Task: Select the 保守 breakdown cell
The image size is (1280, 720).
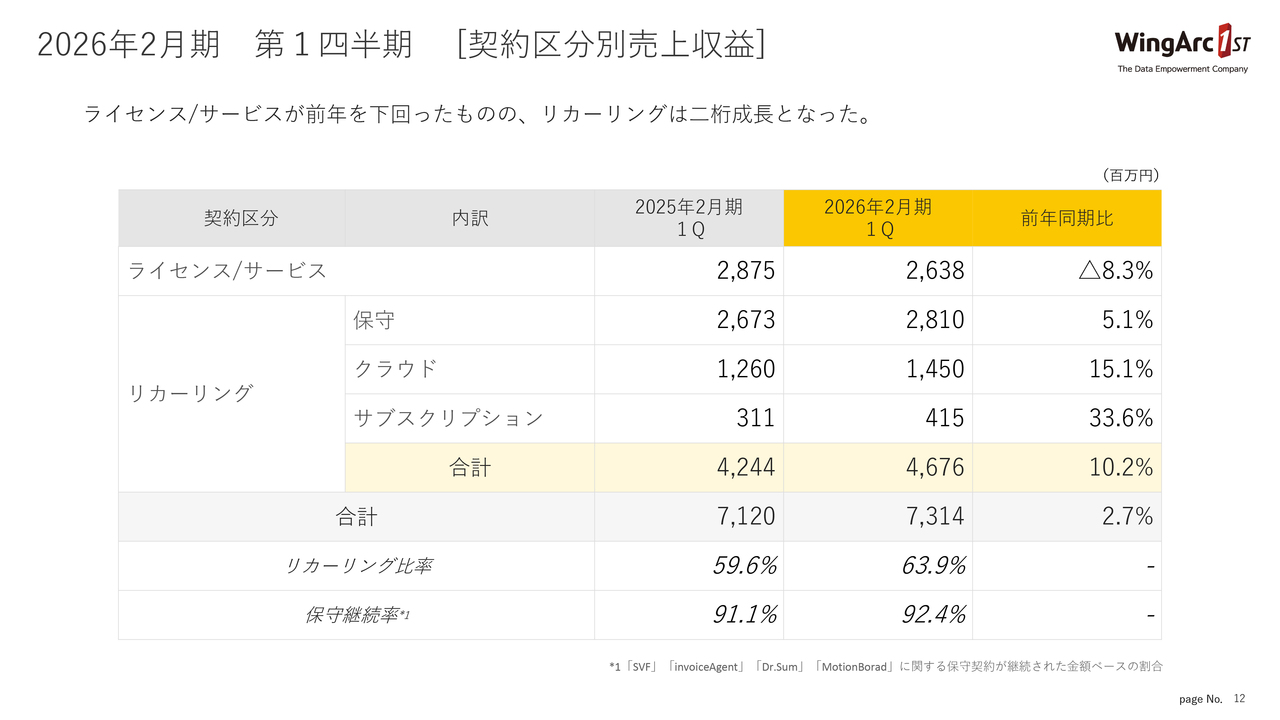Action: [x=470, y=320]
